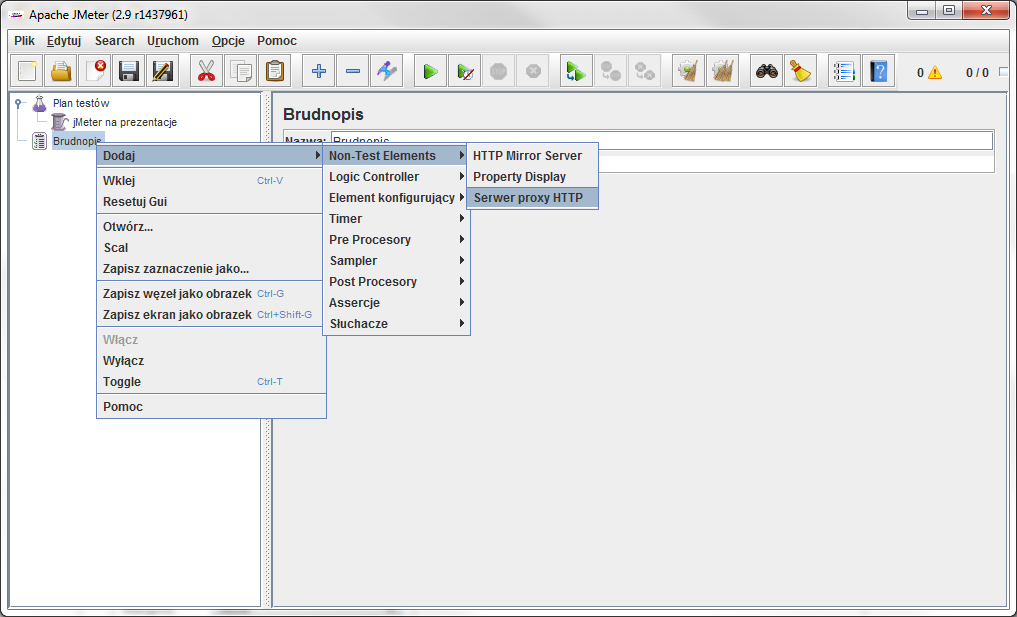Expand Logic Controller submenu
This screenshot has width=1017, height=617.
coord(396,176)
